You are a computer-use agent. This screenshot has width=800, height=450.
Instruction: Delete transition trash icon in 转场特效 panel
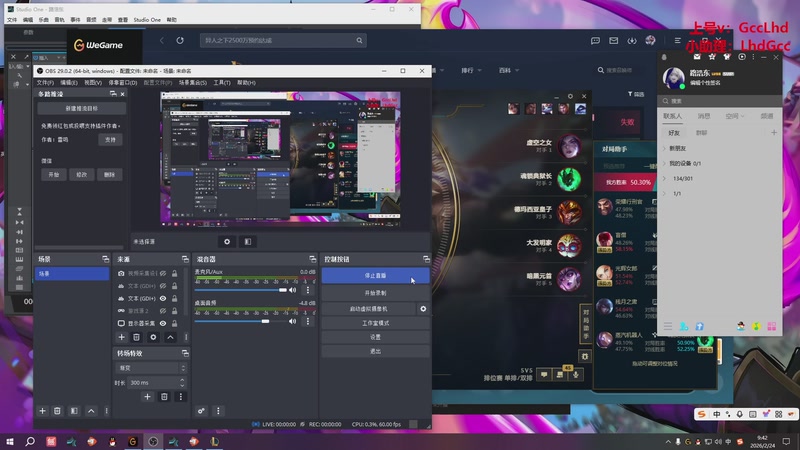(164, 396)
